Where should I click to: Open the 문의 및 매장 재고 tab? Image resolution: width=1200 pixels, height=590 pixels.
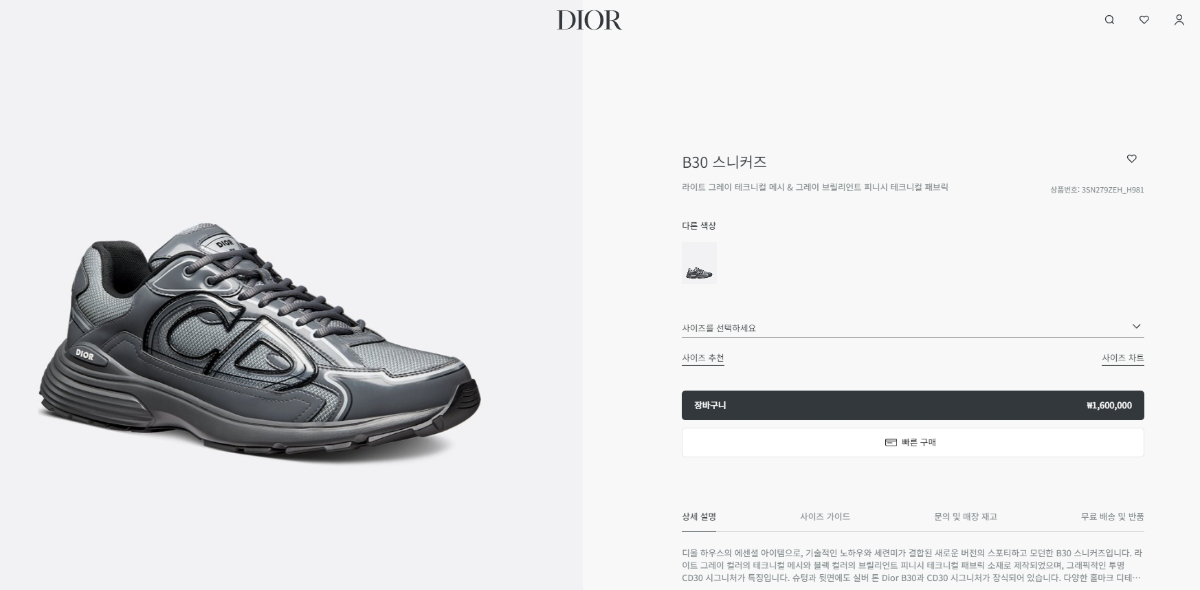click(965, 517)
